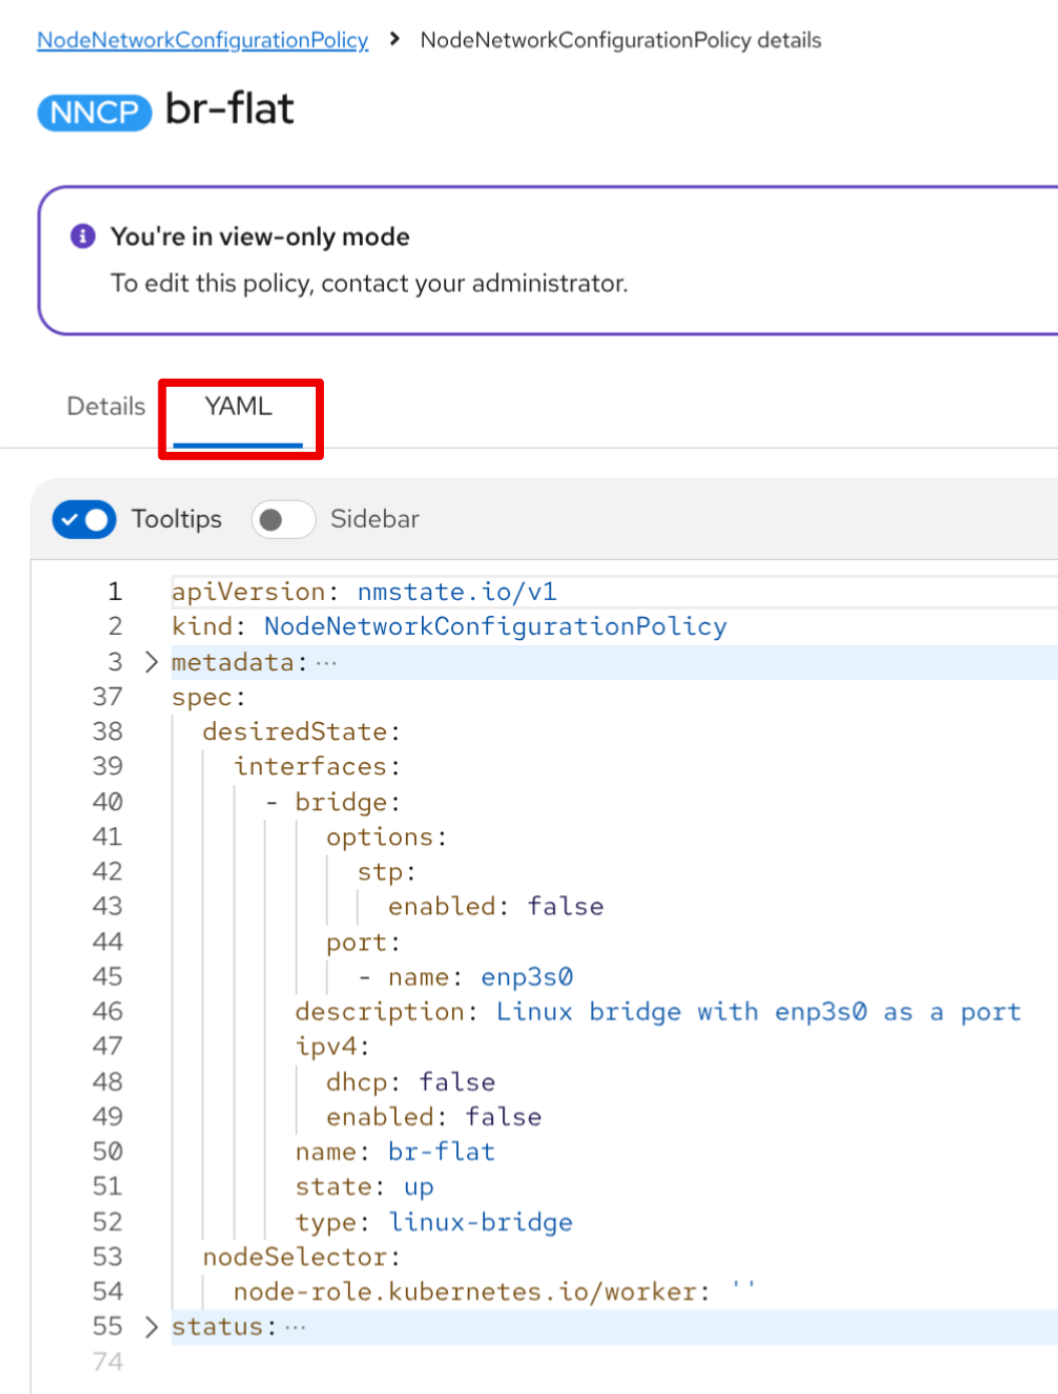Select the YAML tab

[238, 406]
